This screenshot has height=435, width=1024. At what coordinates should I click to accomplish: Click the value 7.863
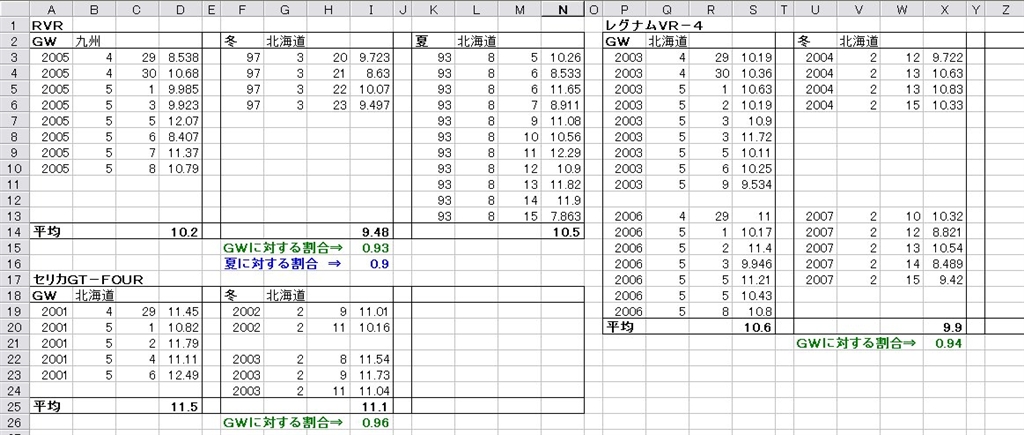(x=565, y=216)
